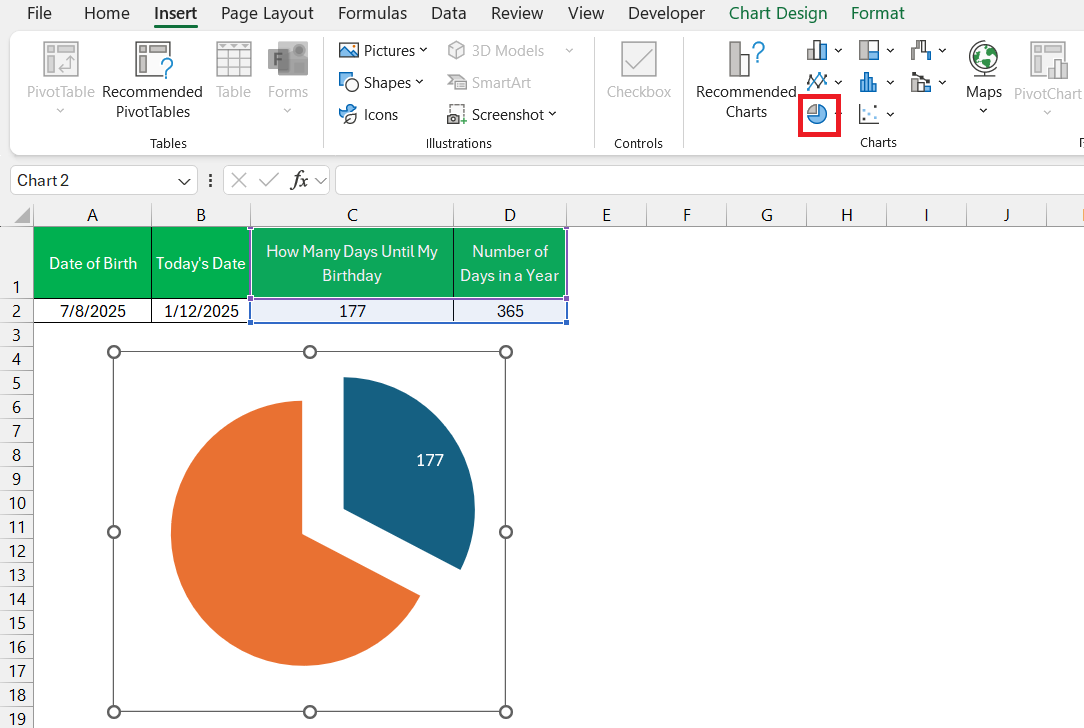The image size is (1084, 728).
Task: Open the Format tab
Action: point(877,13)
